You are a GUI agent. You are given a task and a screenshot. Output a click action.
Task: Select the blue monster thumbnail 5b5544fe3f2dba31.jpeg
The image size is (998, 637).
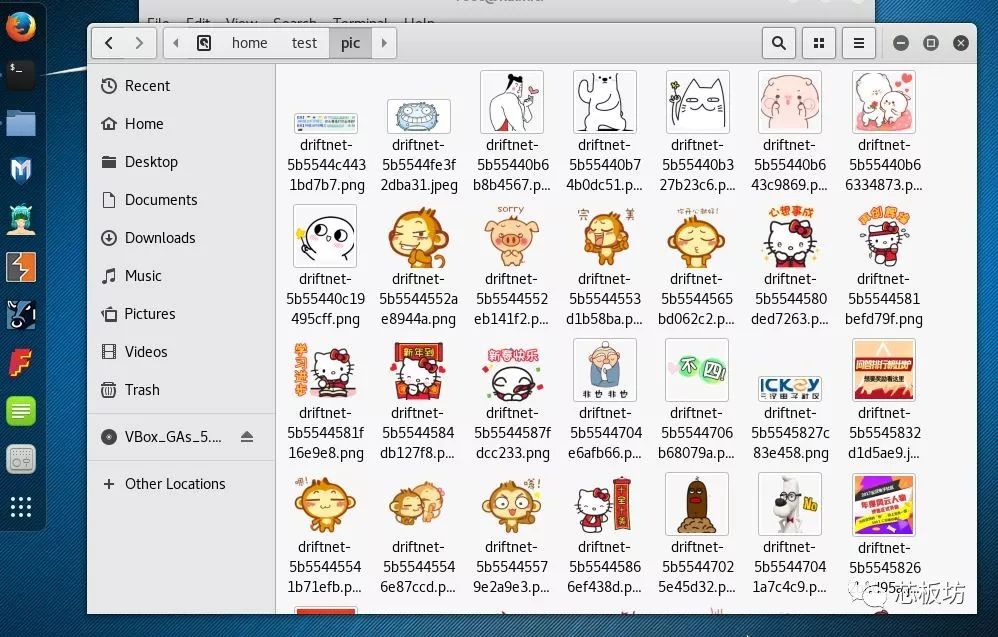point(419,116)
